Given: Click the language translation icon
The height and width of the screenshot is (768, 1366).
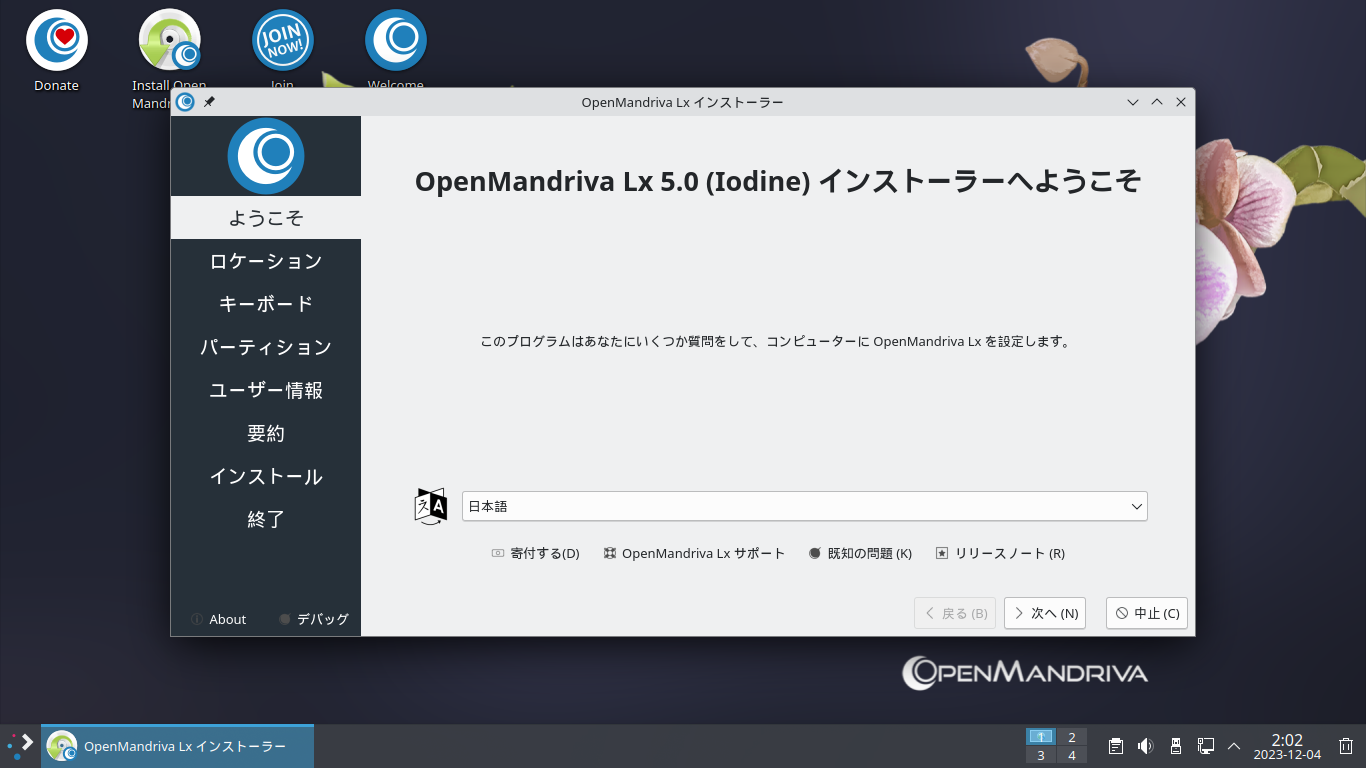Looking at the screenshot, I should click(x=431, y=506).
